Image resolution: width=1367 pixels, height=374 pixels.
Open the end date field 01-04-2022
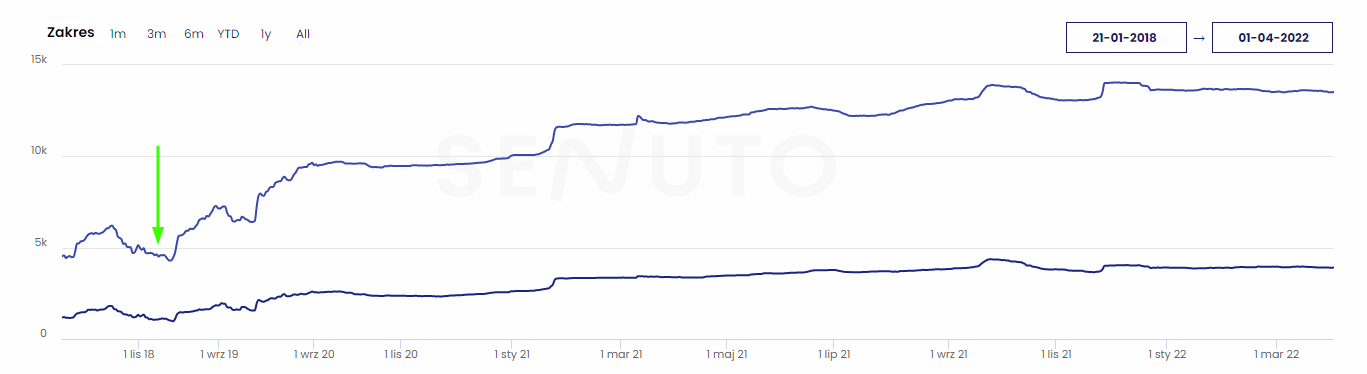1271,37
